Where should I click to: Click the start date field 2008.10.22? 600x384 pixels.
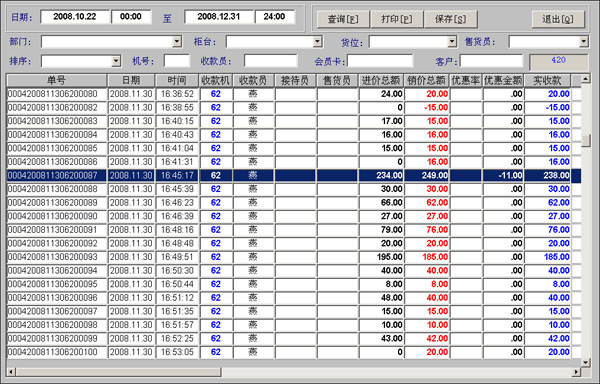click(x=75, y=16)
